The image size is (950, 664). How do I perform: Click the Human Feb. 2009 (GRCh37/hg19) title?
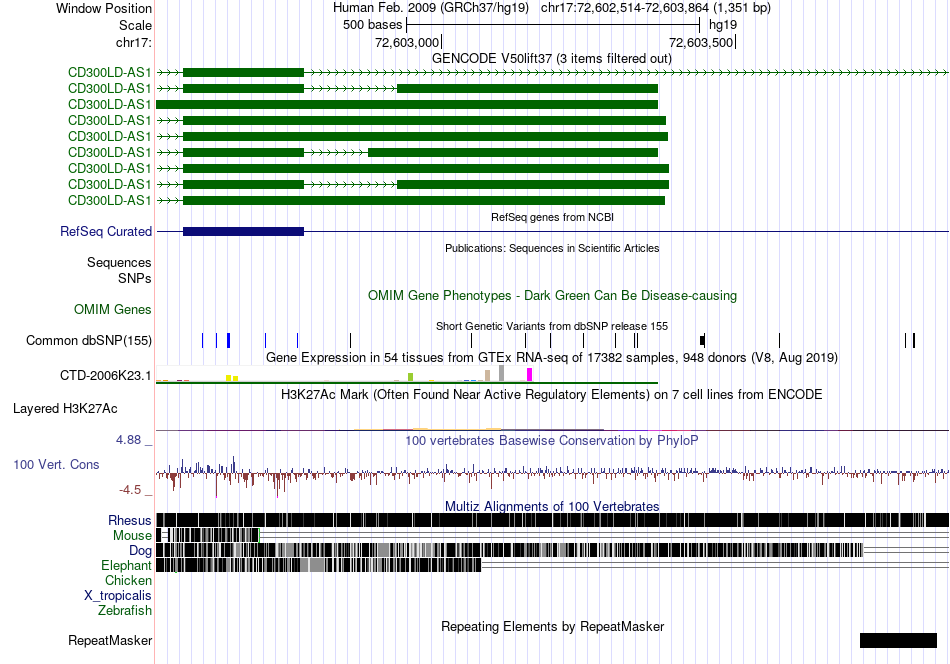(431, 8)
